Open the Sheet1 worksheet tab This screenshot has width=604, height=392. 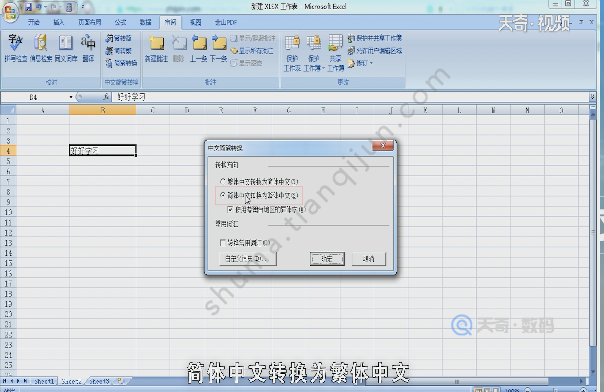[44, 381]
